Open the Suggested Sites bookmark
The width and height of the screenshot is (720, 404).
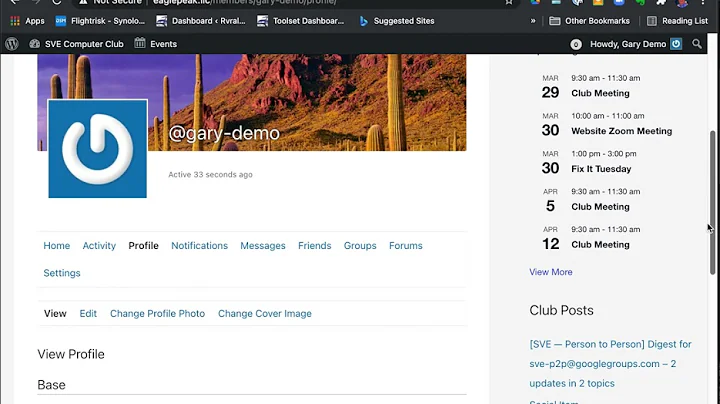396,21
